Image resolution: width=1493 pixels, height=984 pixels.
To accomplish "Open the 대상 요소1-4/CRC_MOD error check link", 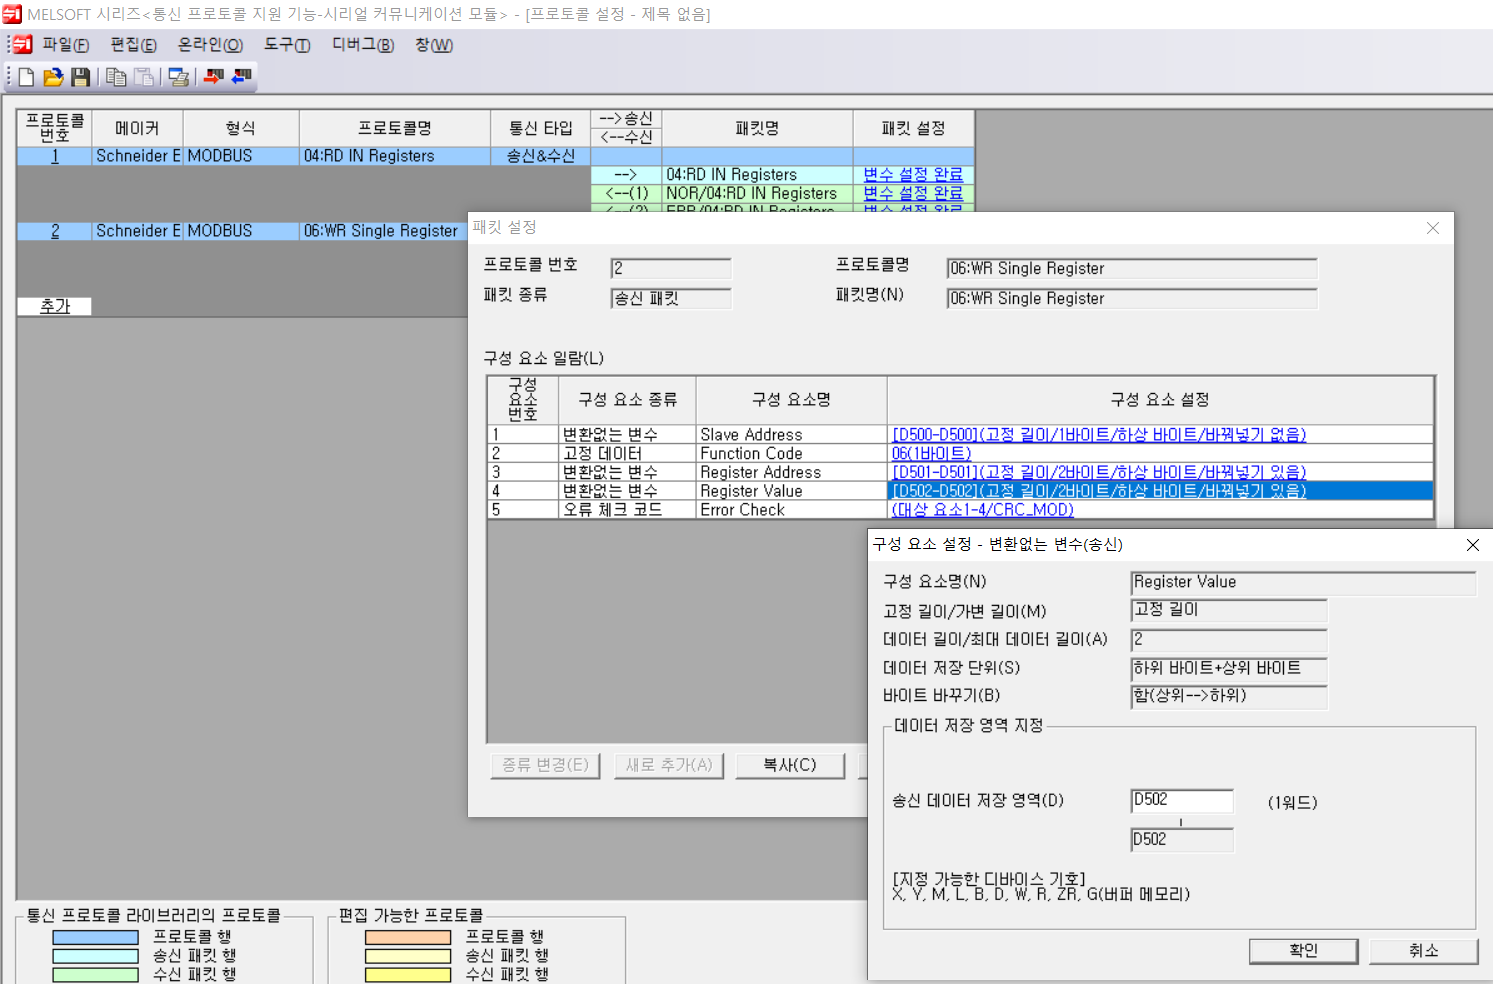I will pos(982,510).
